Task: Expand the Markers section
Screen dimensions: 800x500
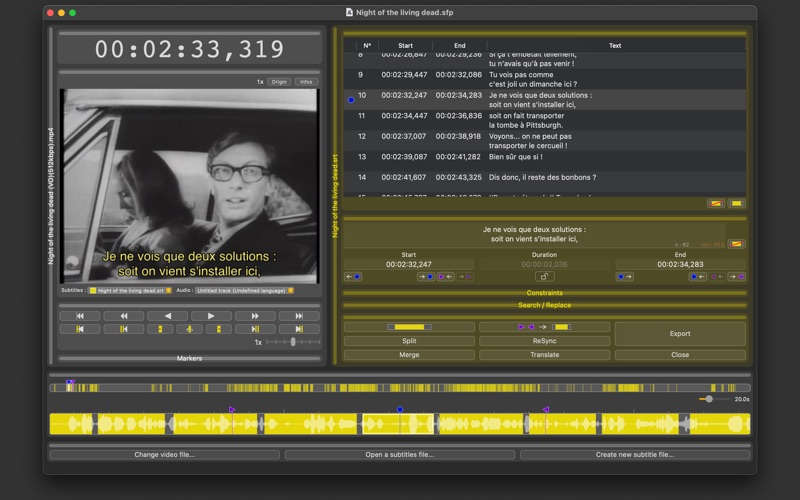Action: tap(189, 358)
